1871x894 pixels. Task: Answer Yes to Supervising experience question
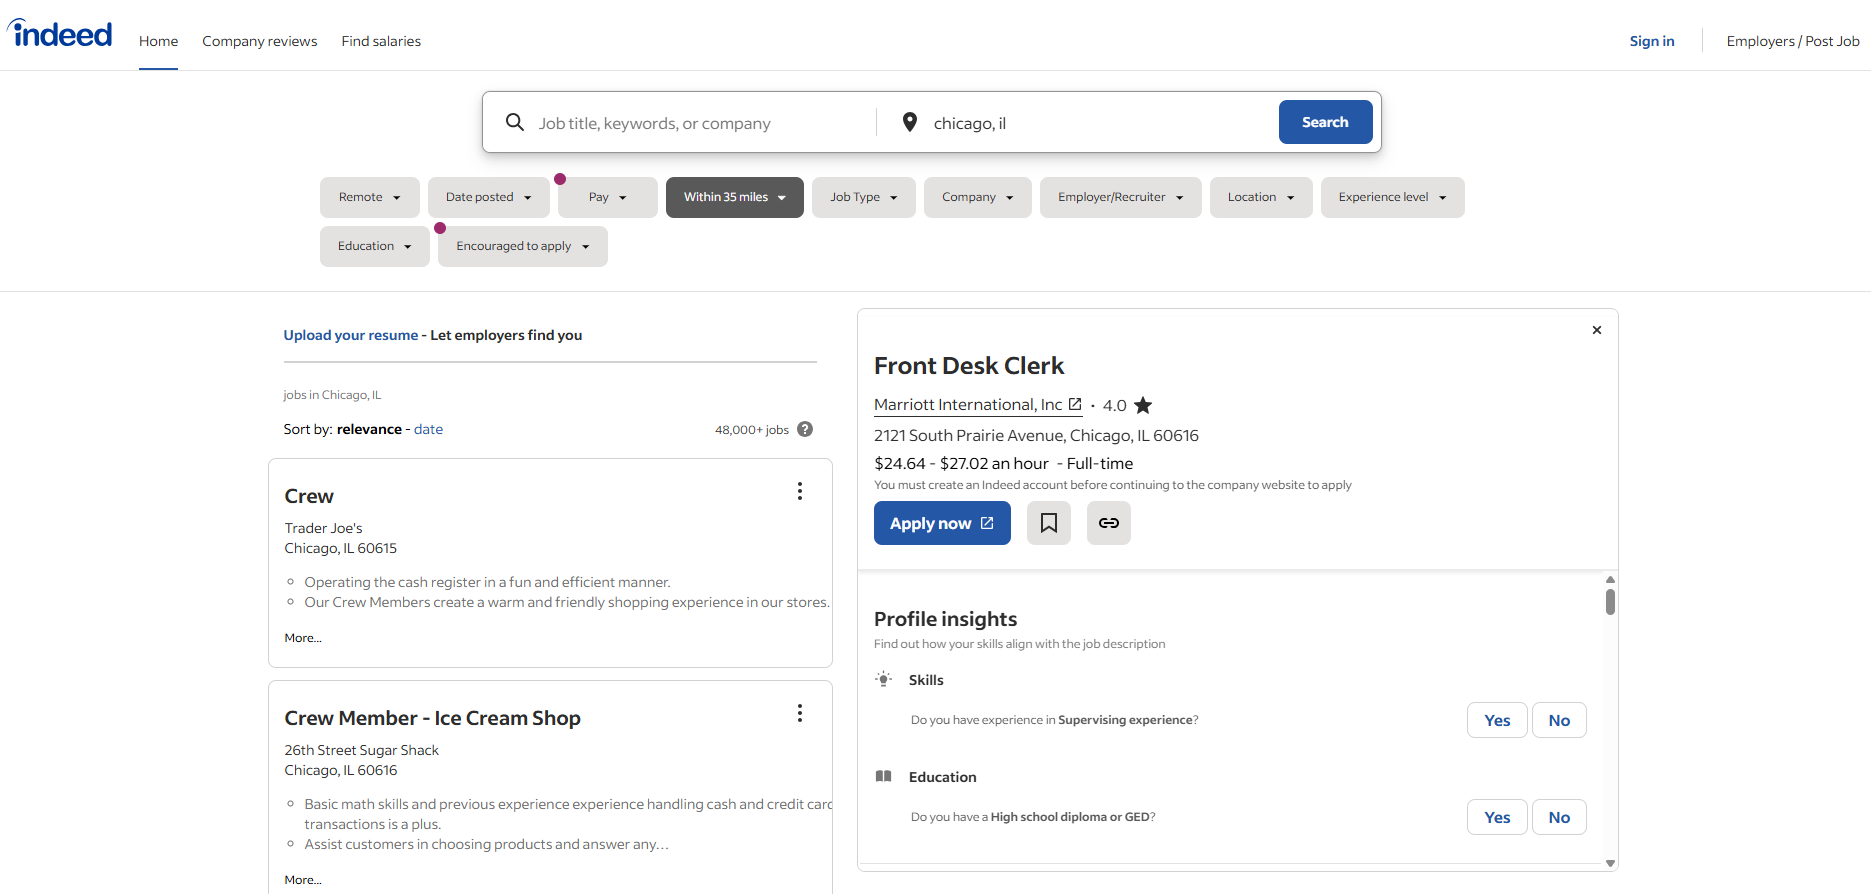pos(1497,720)
